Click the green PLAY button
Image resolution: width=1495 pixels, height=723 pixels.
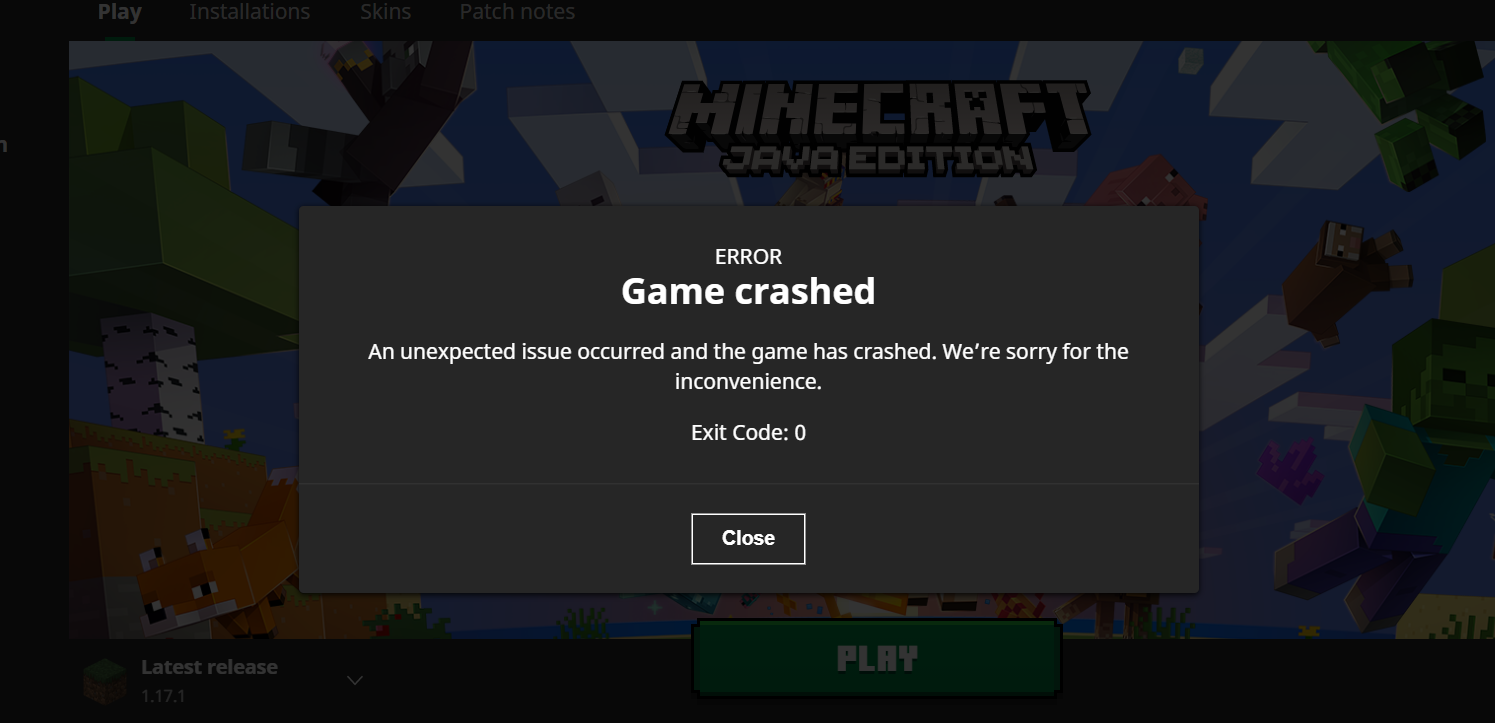click(876, 658)
